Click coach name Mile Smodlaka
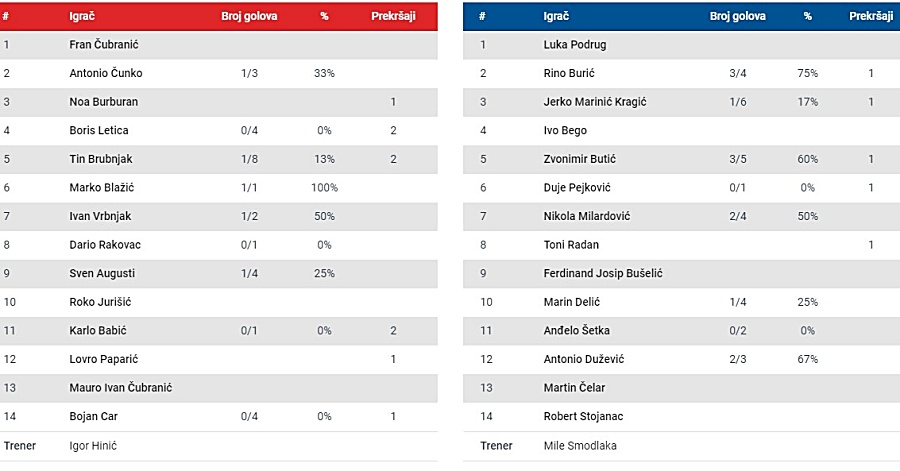Image resolution: width=900 pixels, height=471 pixels. click(580, 446)
